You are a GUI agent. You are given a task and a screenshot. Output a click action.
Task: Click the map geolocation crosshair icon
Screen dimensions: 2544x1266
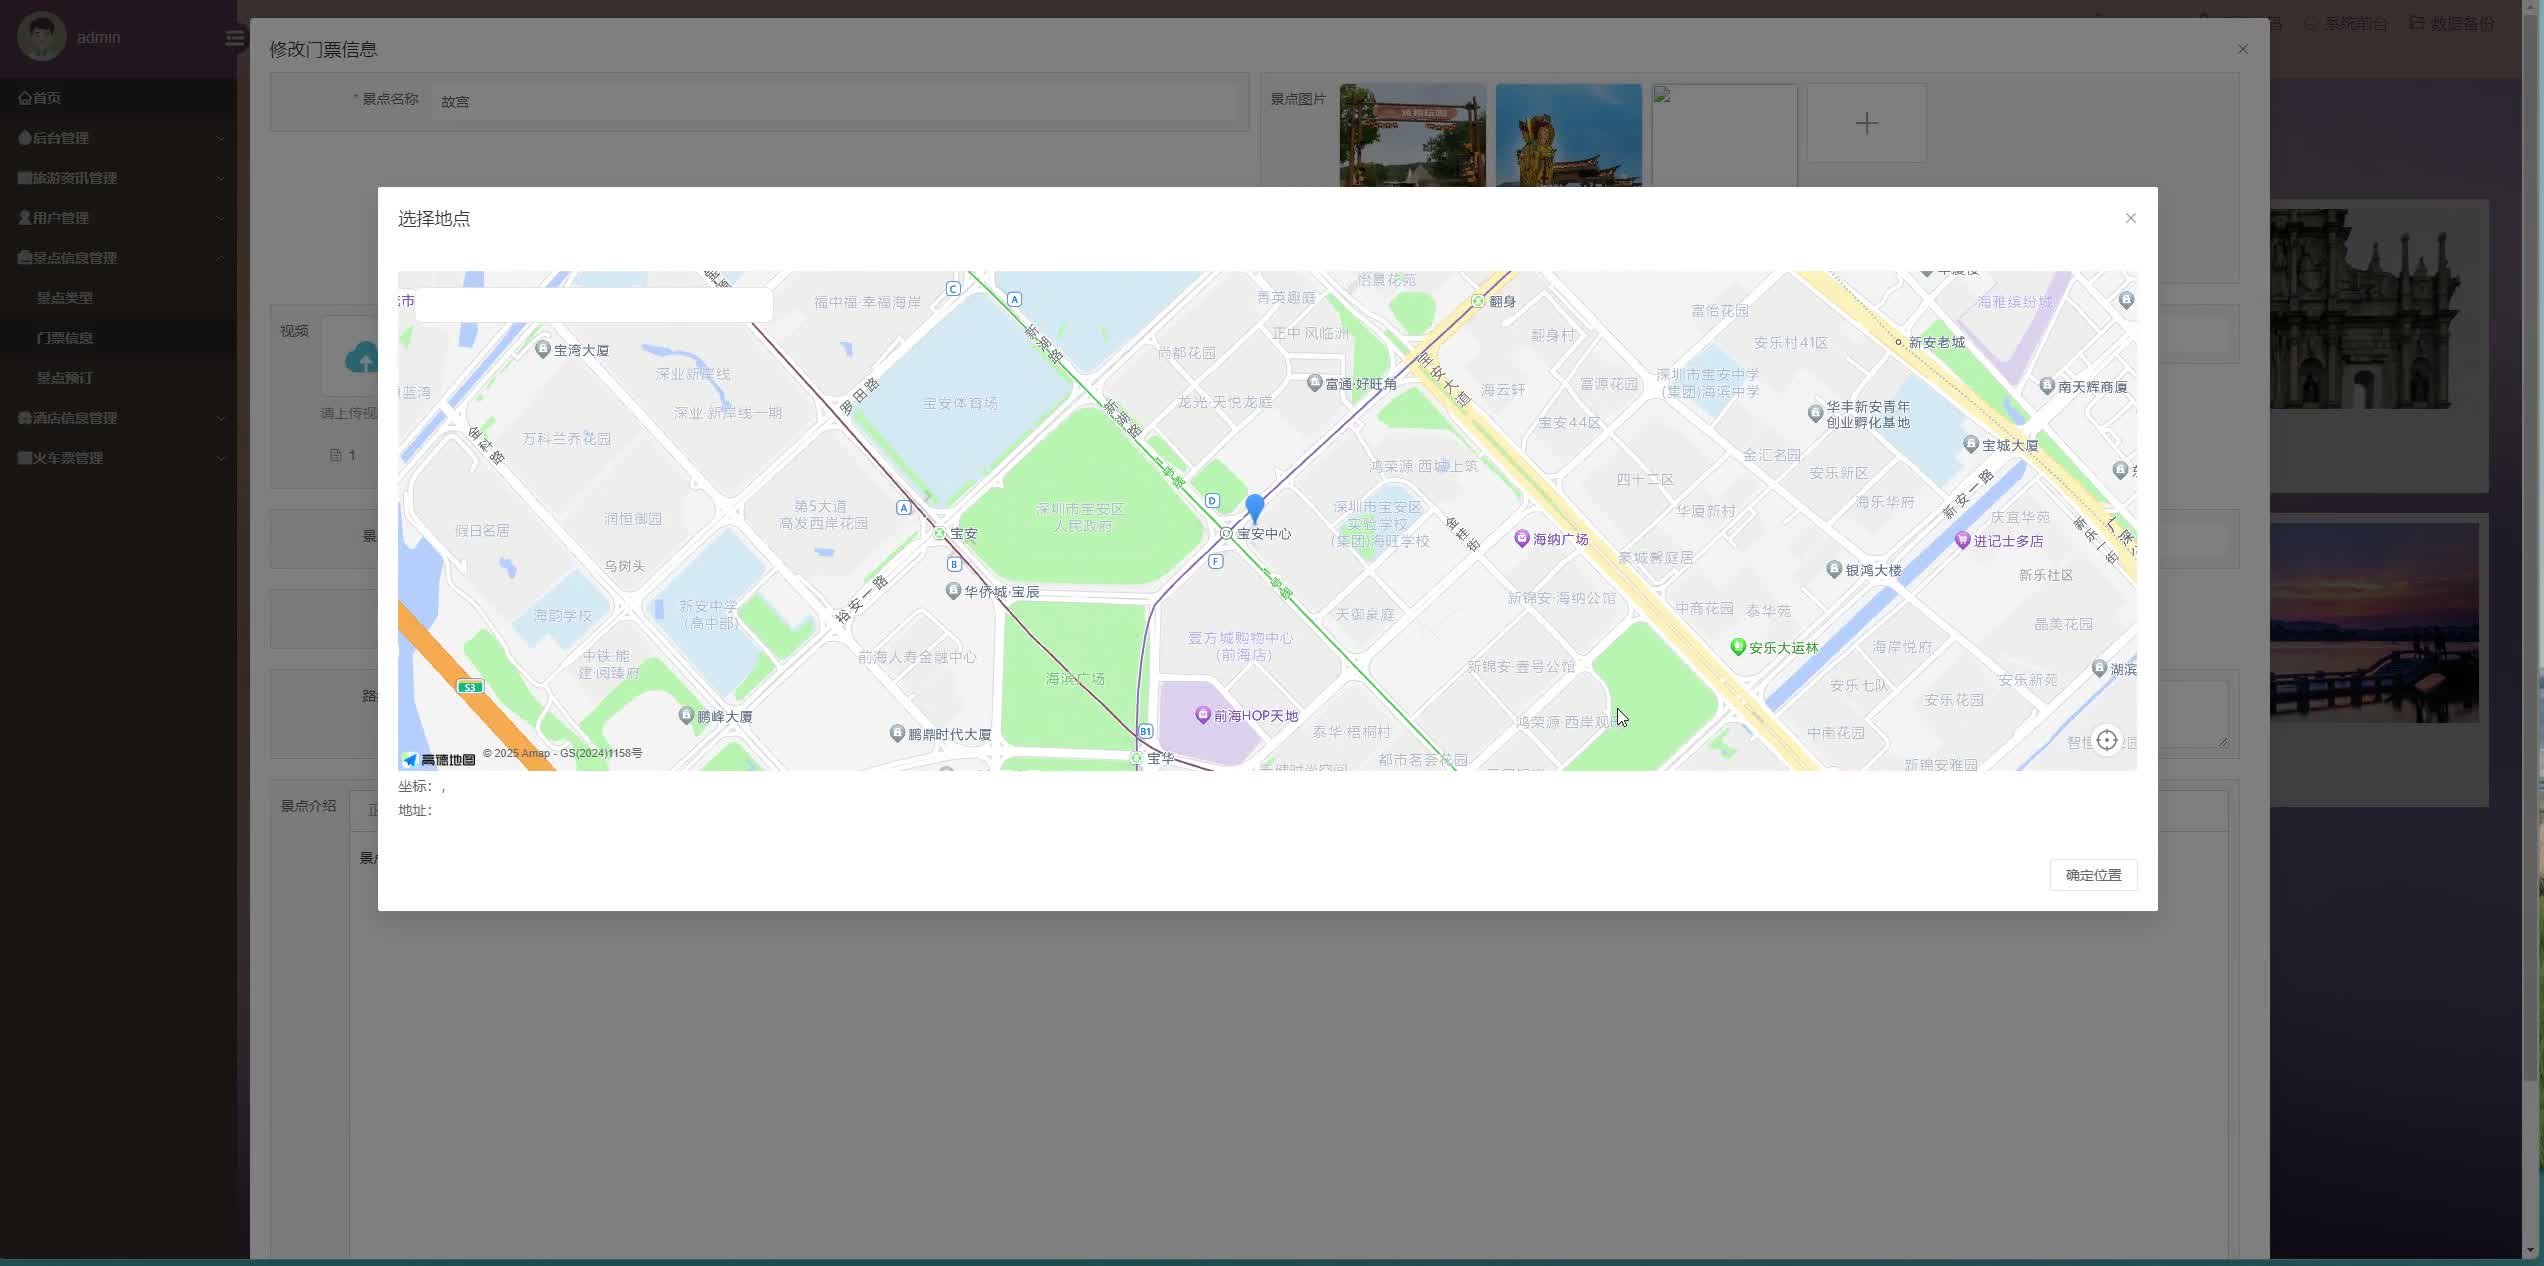coord(2107,740)
